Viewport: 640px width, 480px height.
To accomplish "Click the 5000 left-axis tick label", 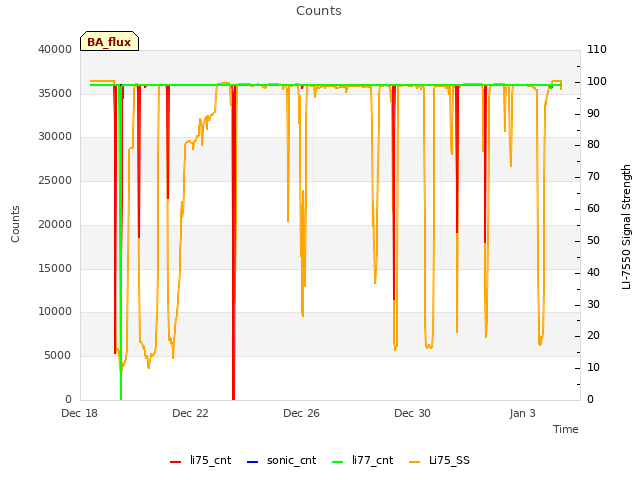I will [58, 355].
